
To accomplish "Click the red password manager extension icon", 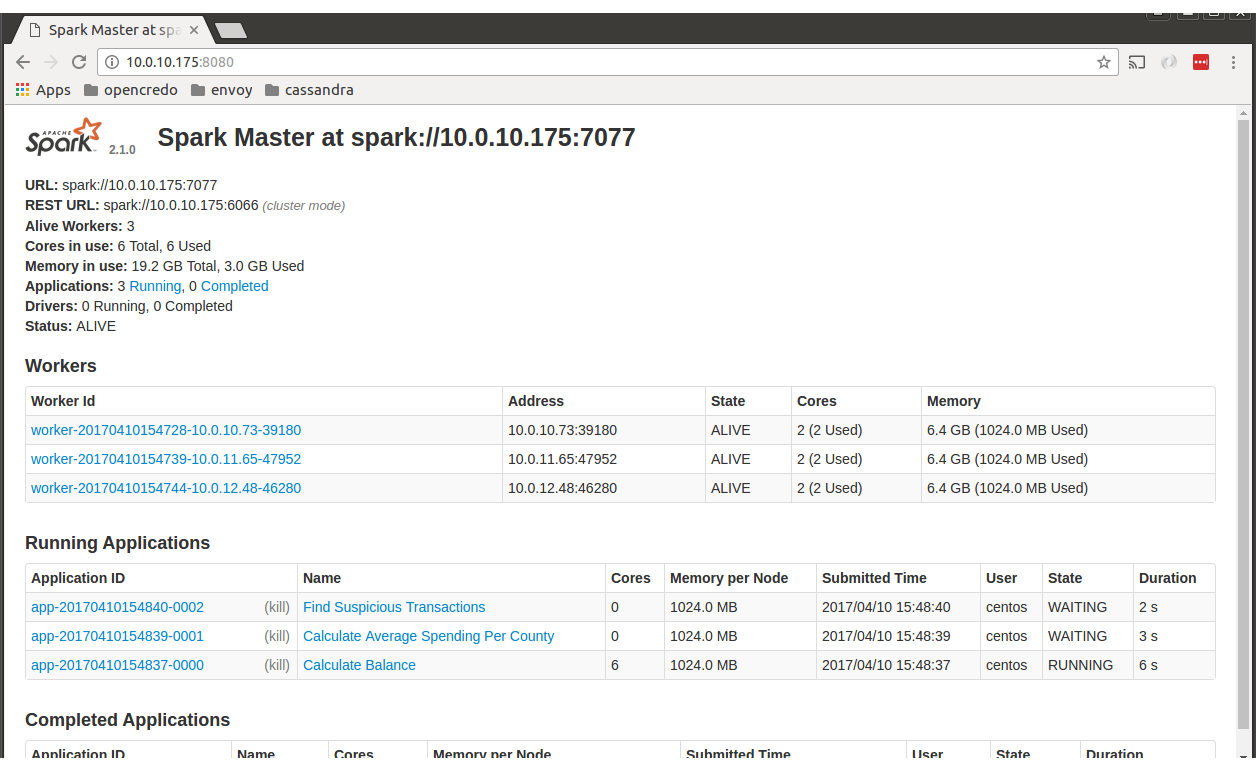I will (1201, 62).
